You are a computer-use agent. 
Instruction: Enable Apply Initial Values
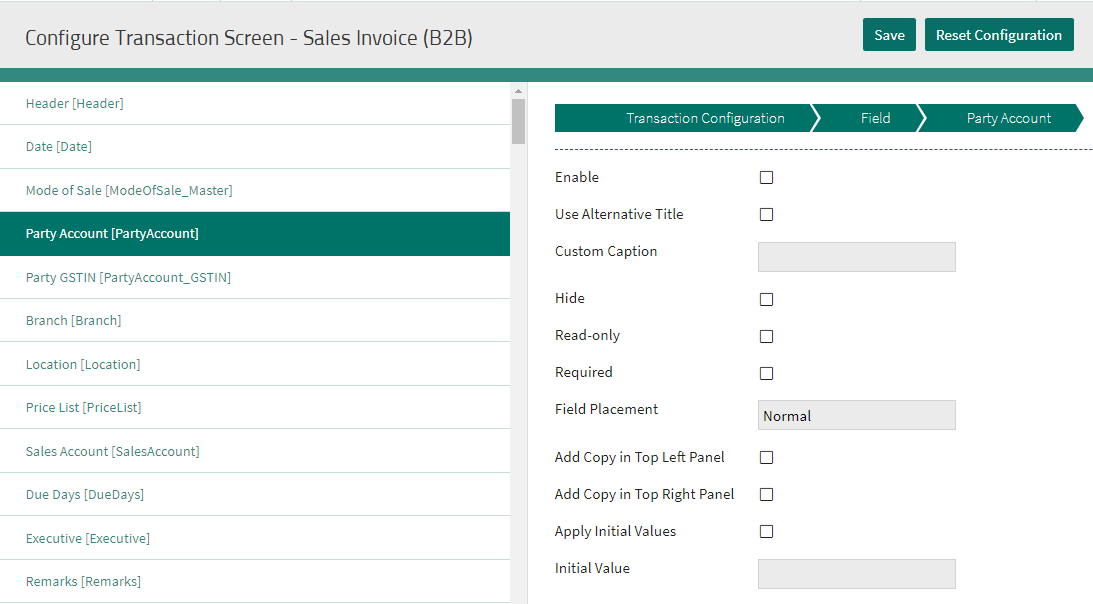tap(766, 531)
